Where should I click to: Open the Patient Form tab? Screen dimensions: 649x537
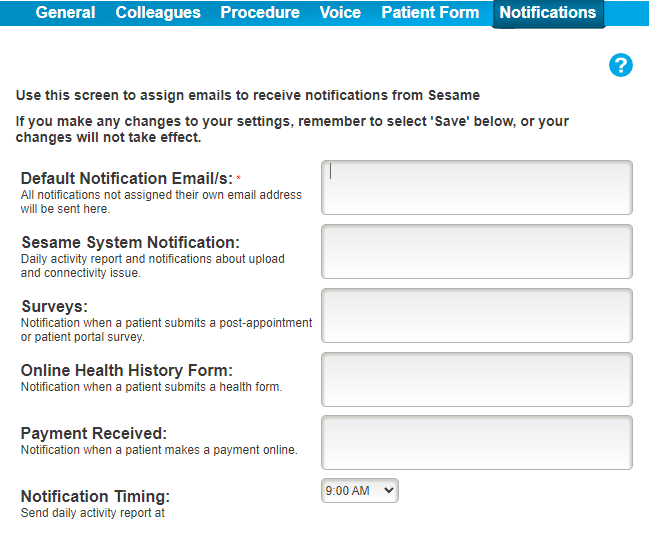click(x=430, y=12)
